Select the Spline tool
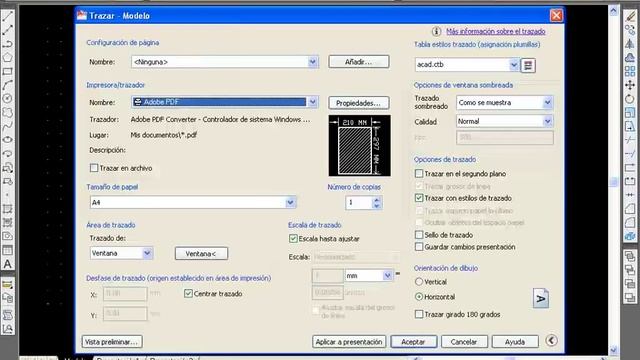The image size is (640, 360). (x=7, y=126)
